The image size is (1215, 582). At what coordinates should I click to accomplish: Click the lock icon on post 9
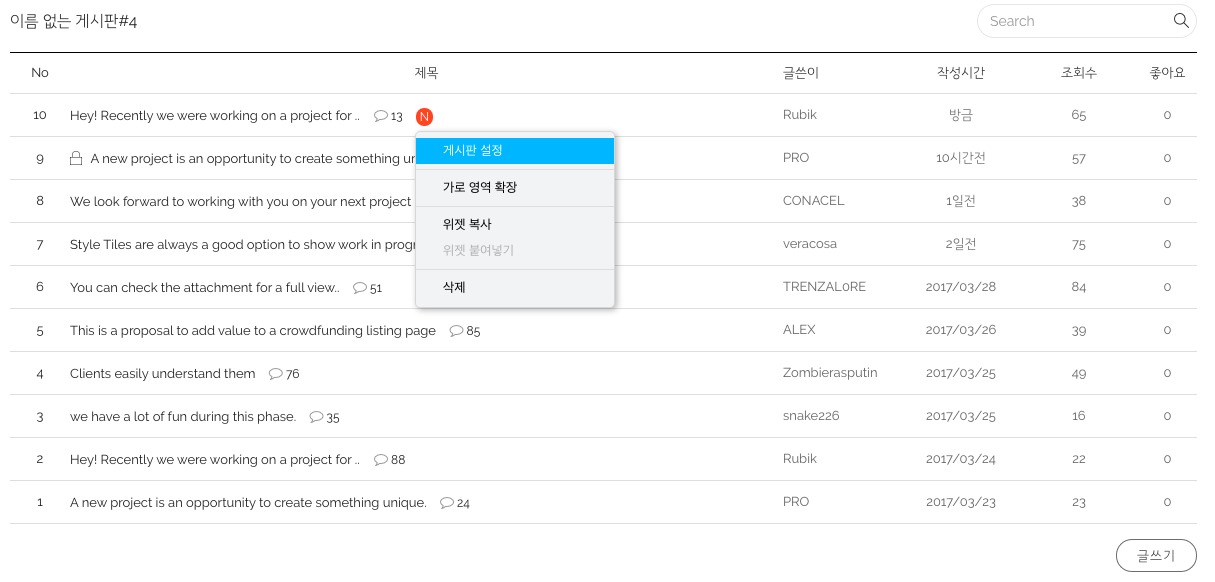coord(76,158)
